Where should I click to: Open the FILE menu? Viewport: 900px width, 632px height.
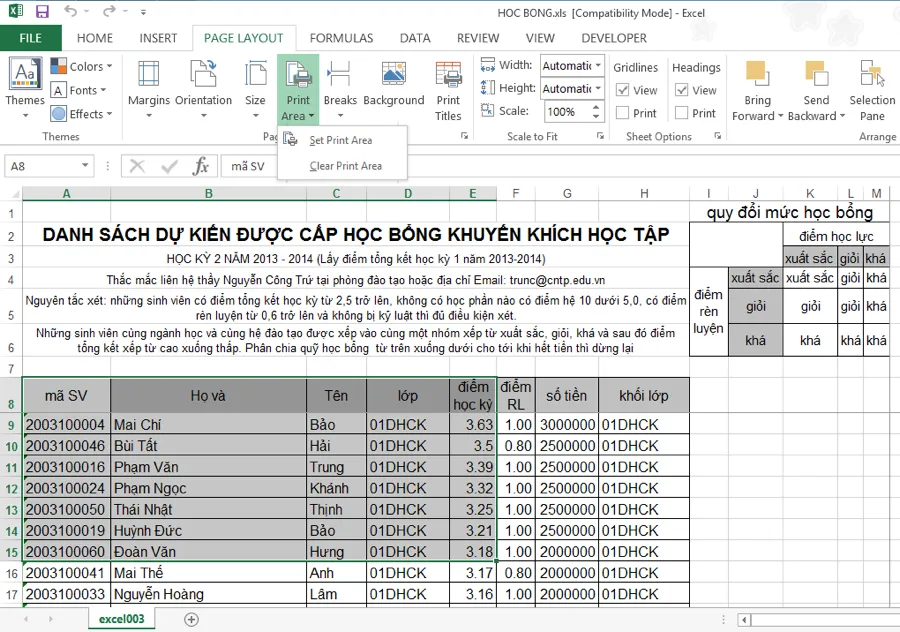coord(31,37)
